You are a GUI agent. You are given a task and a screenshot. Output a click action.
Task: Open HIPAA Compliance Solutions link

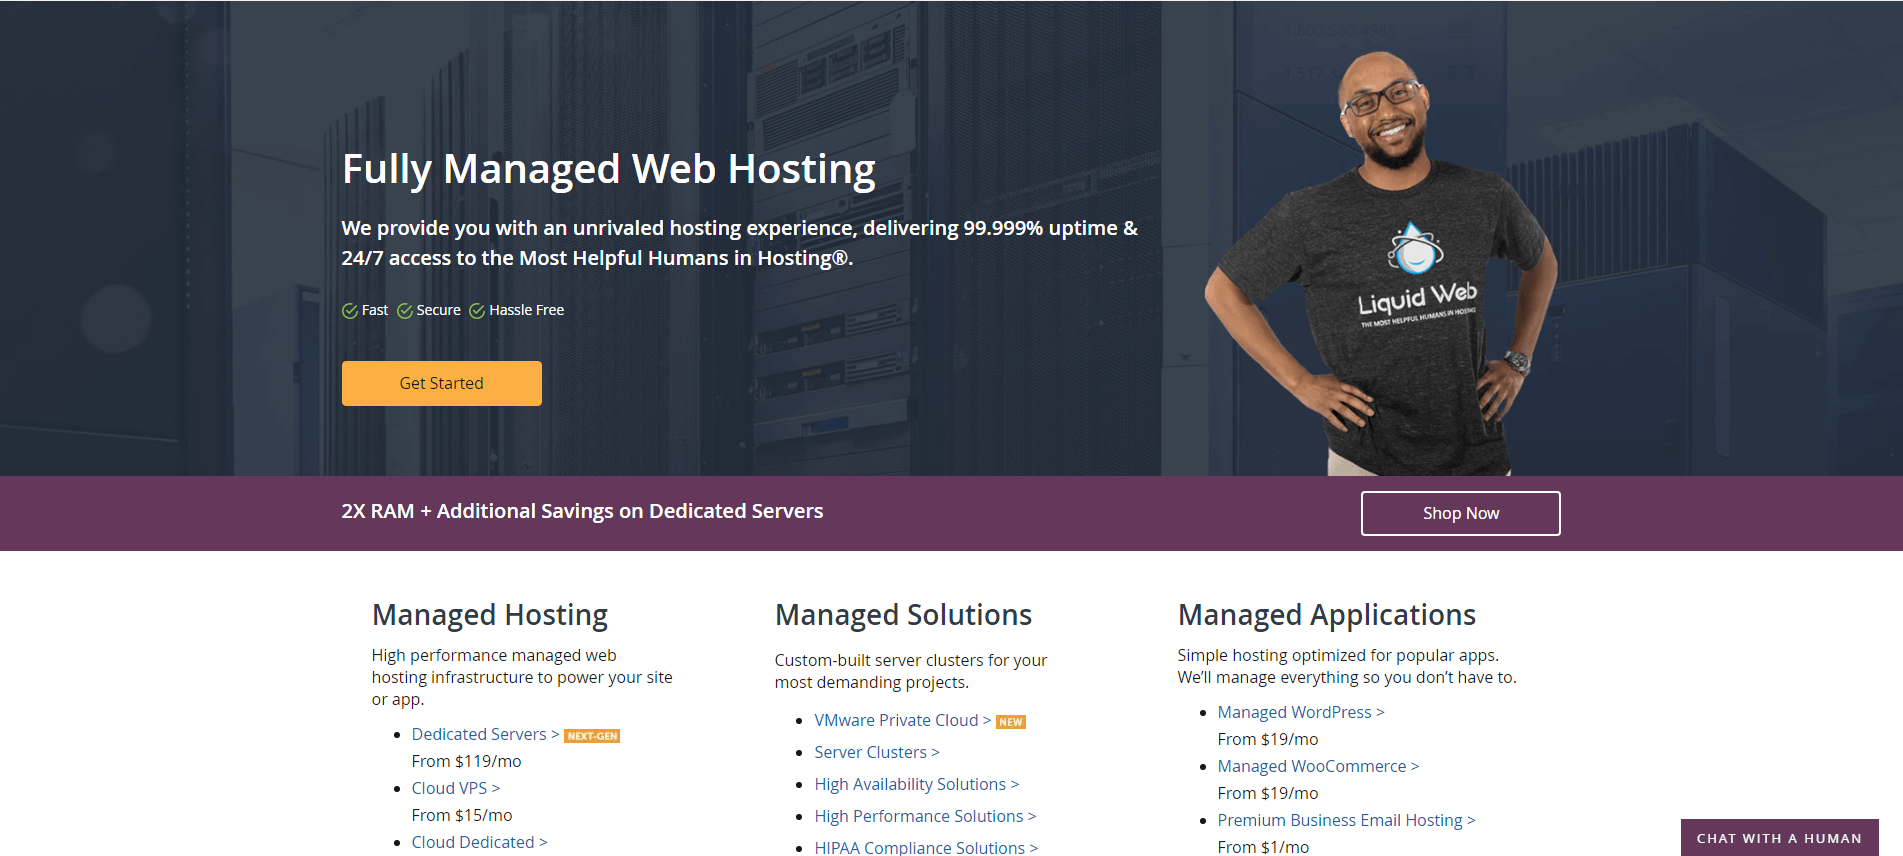pyautogui.click(x=926, y=847)
